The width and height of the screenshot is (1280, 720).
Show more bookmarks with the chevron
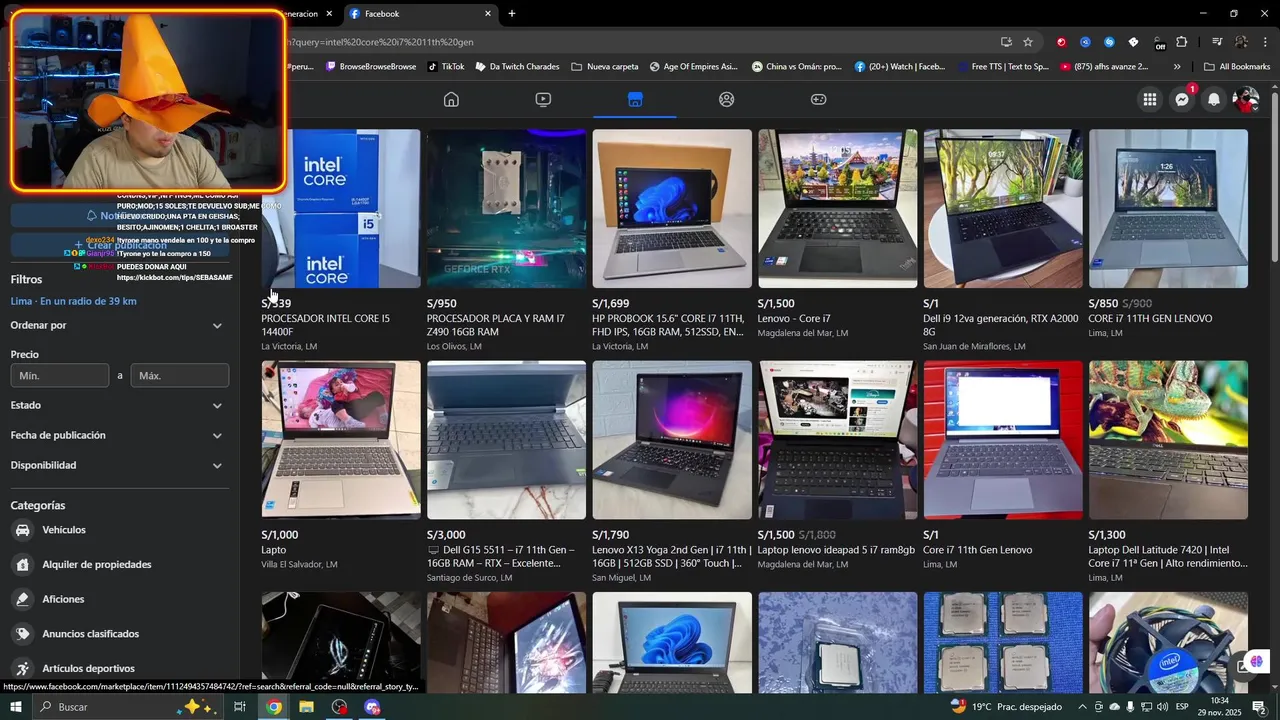[1177, 67]
